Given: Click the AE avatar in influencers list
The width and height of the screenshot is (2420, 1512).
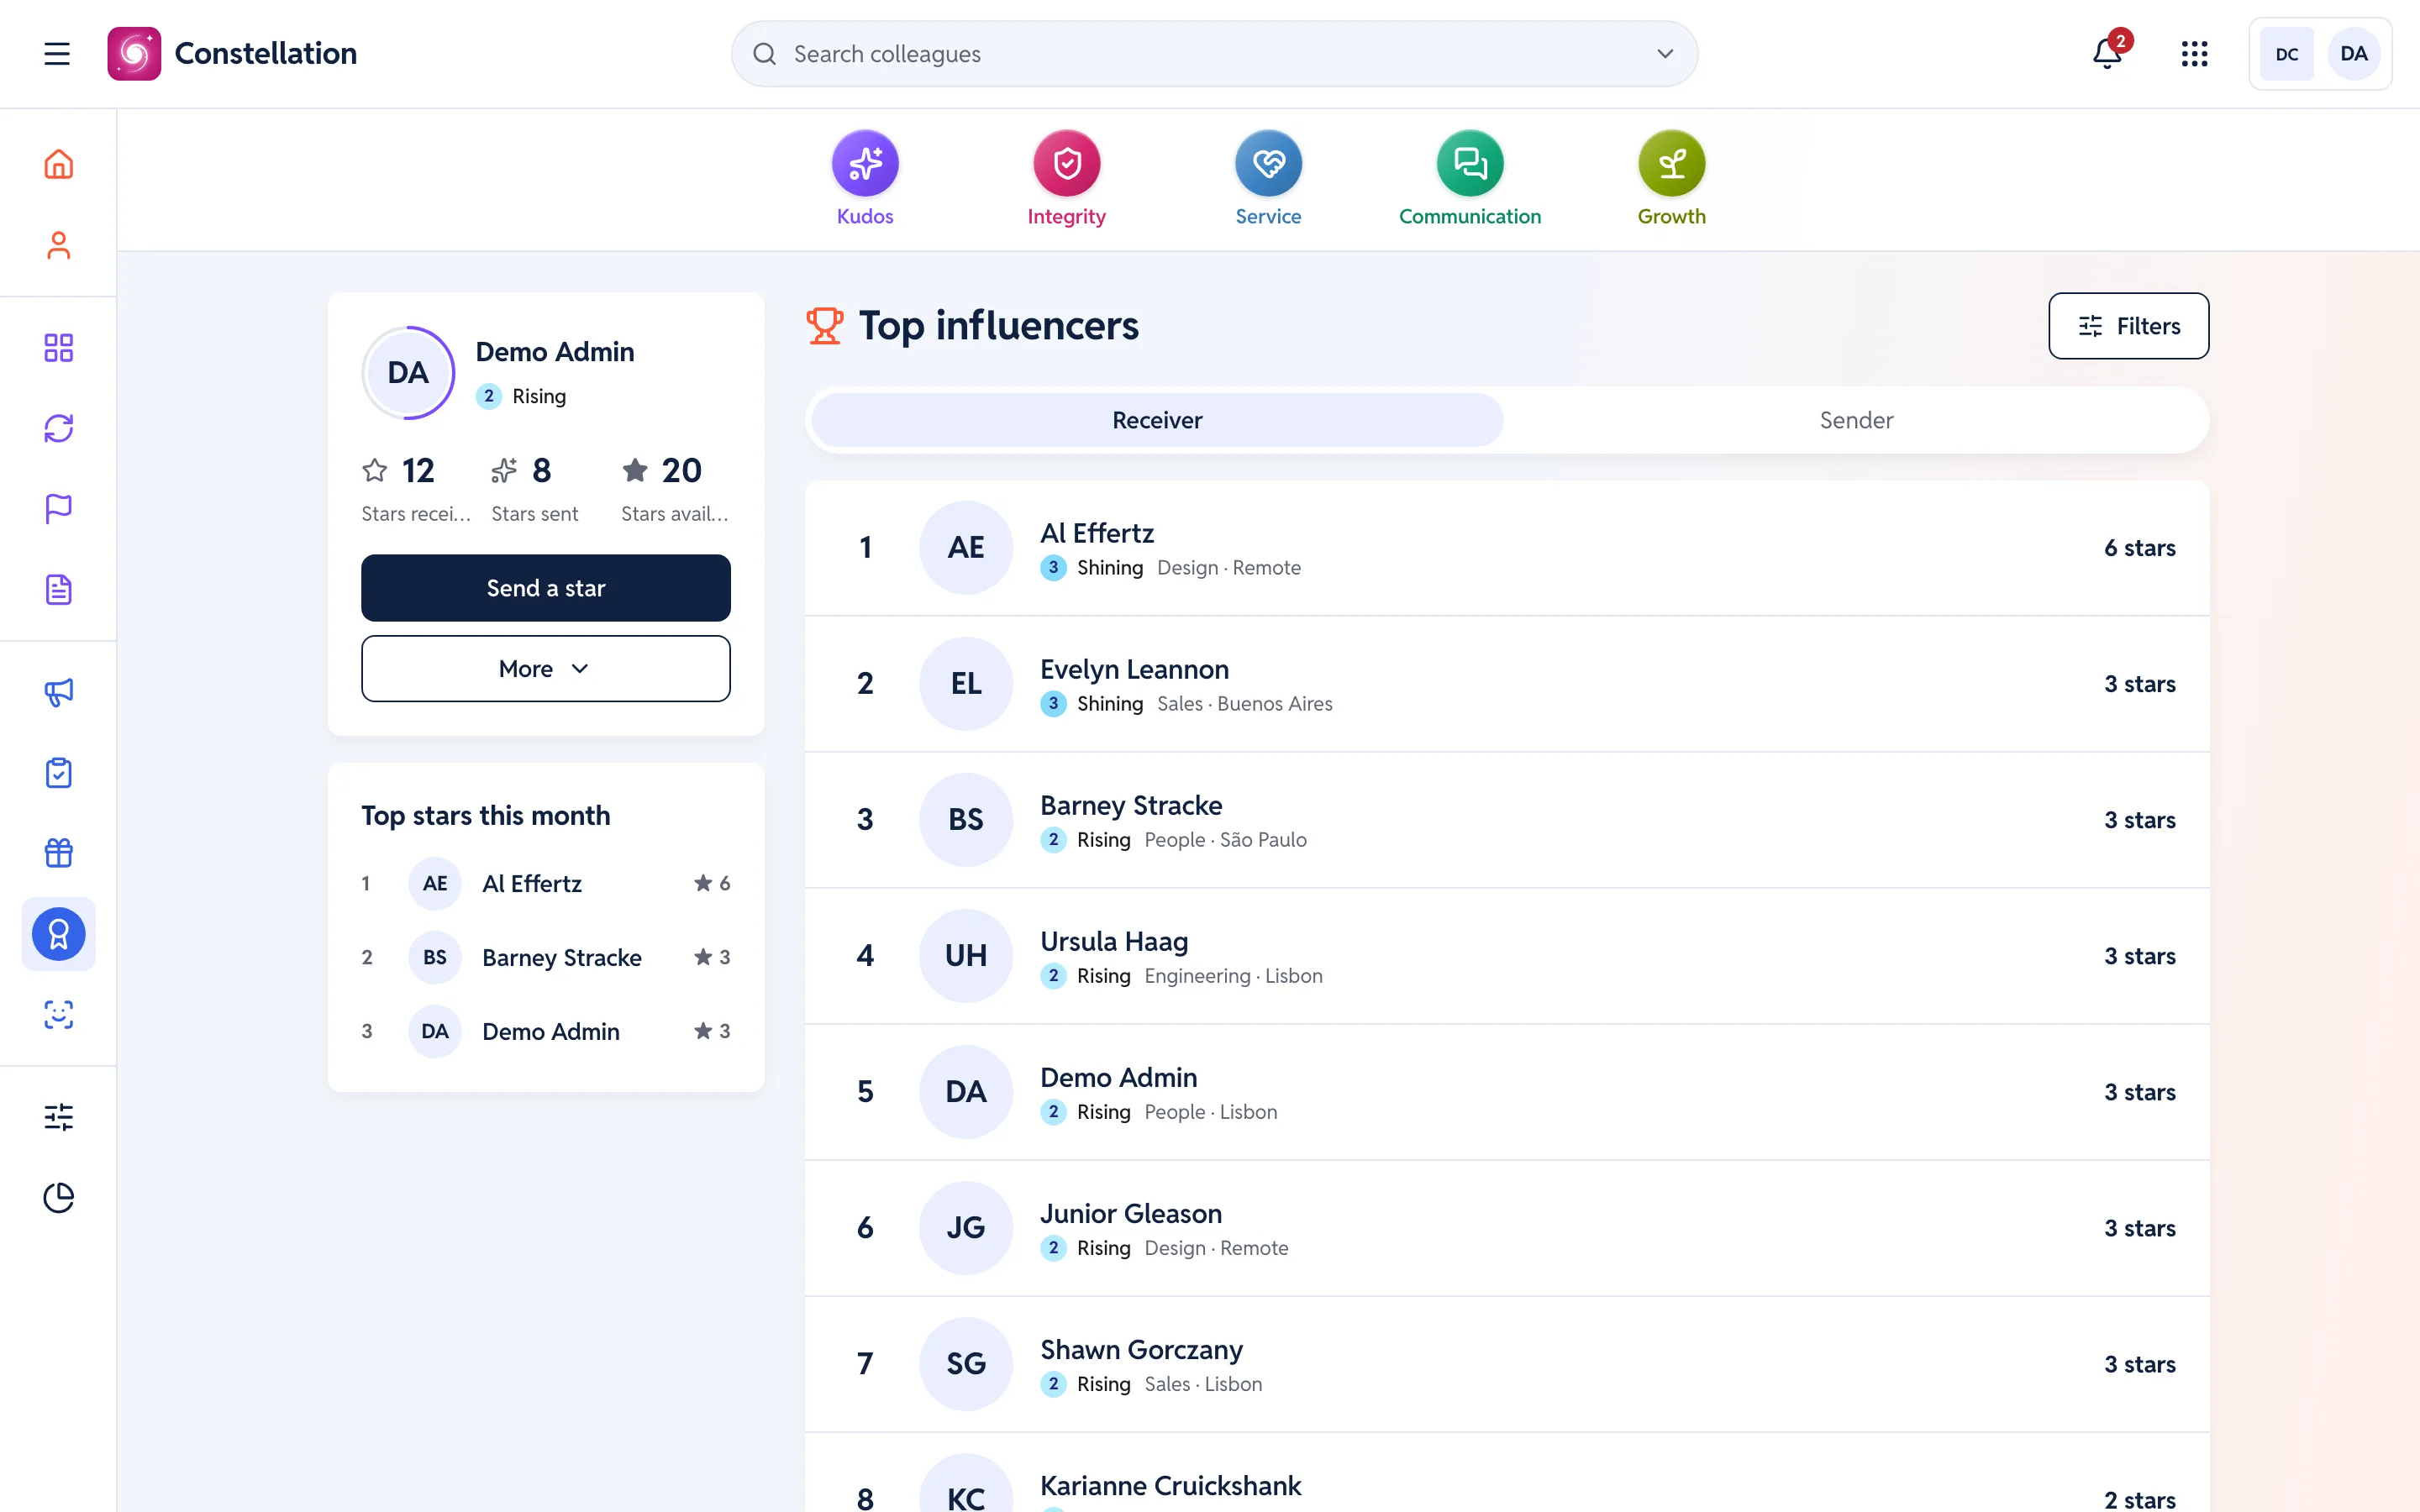Looking at the screenshot, I should pos(966,548).
